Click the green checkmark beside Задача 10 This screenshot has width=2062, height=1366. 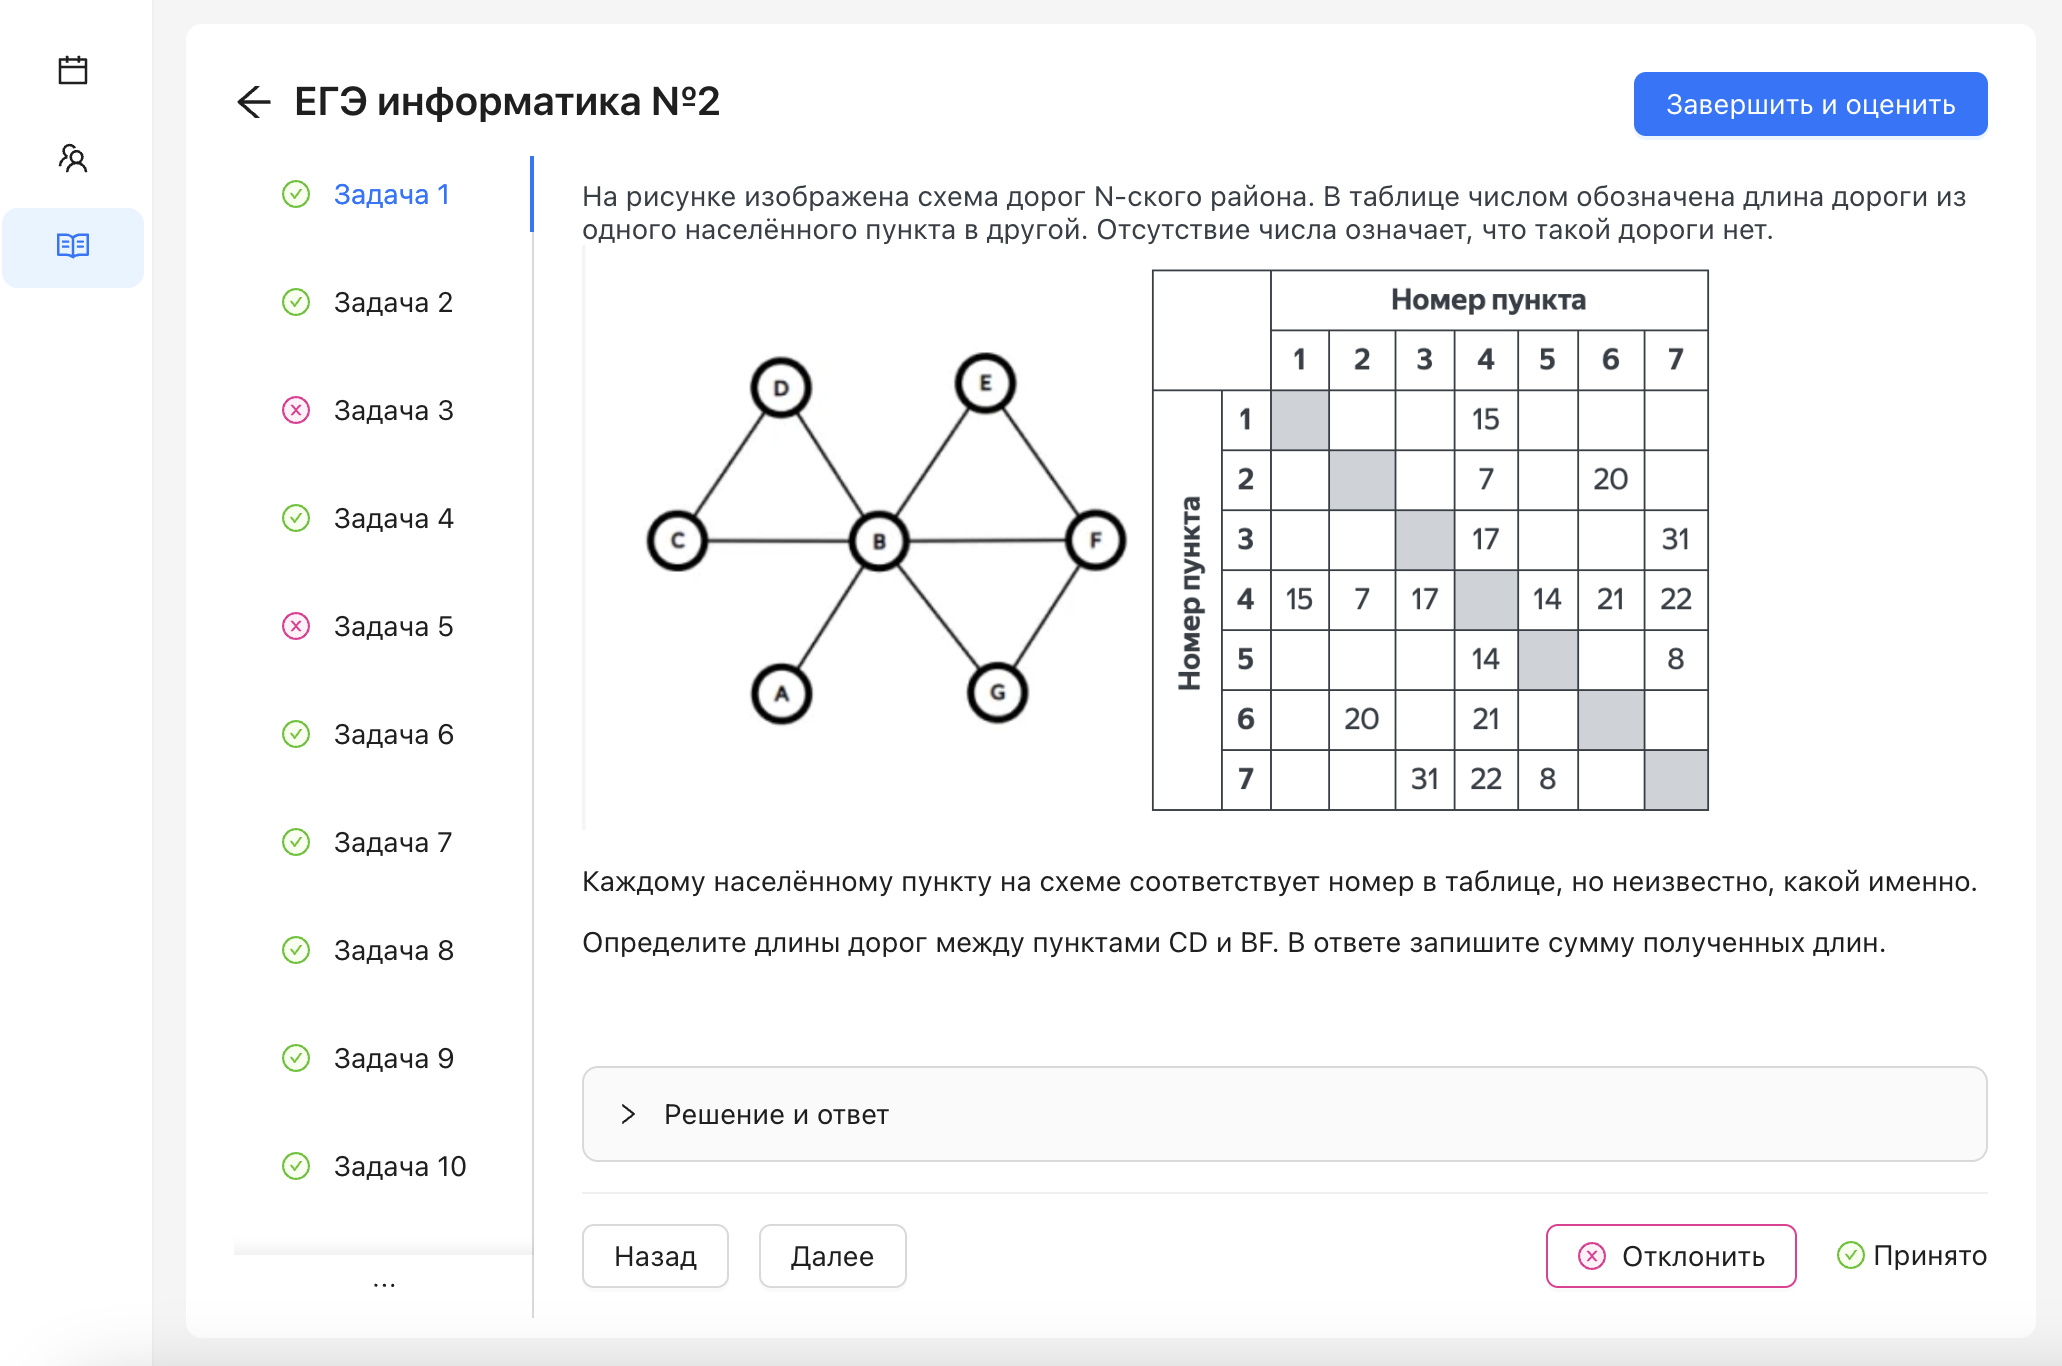click(295, 1165)
